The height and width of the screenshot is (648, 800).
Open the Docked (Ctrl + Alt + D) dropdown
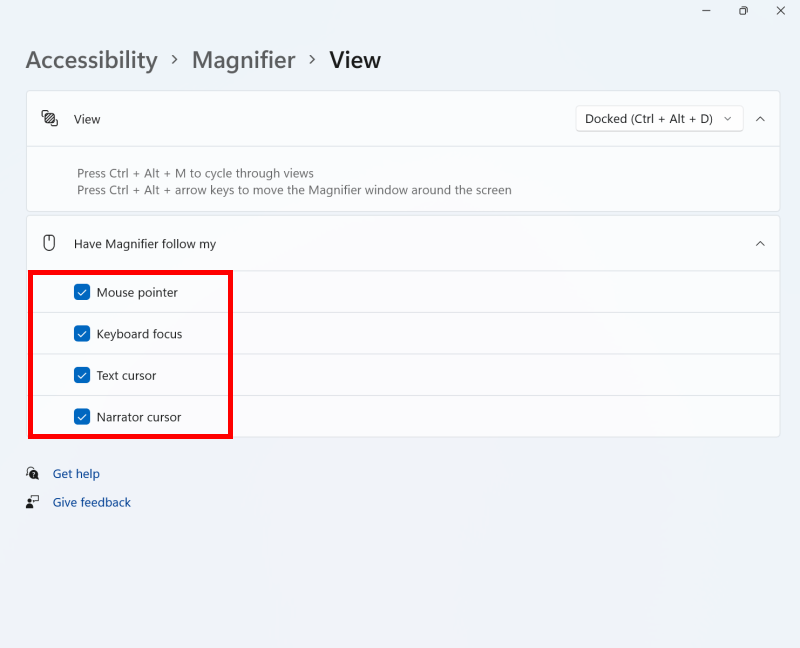coord(659,119)
